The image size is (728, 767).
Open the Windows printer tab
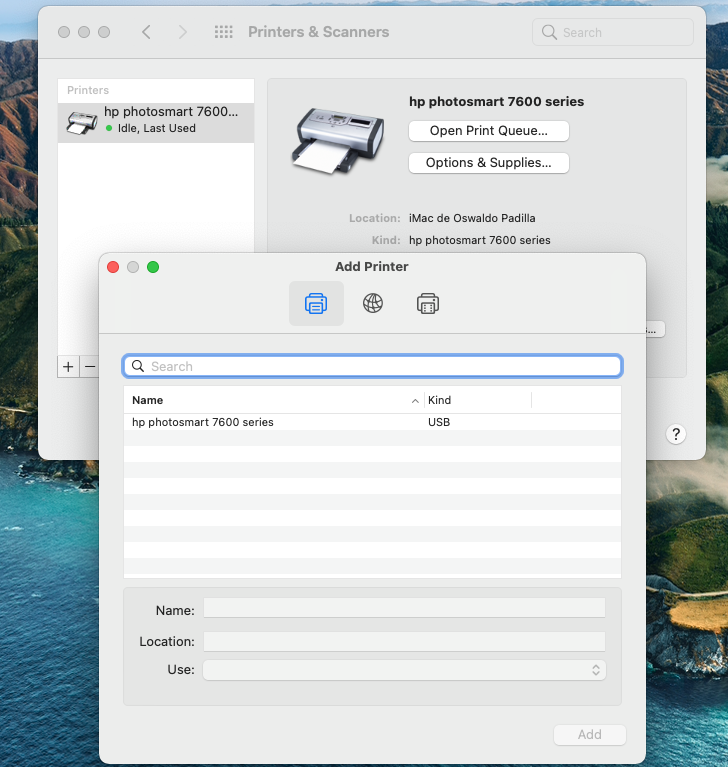click(428, 303)
